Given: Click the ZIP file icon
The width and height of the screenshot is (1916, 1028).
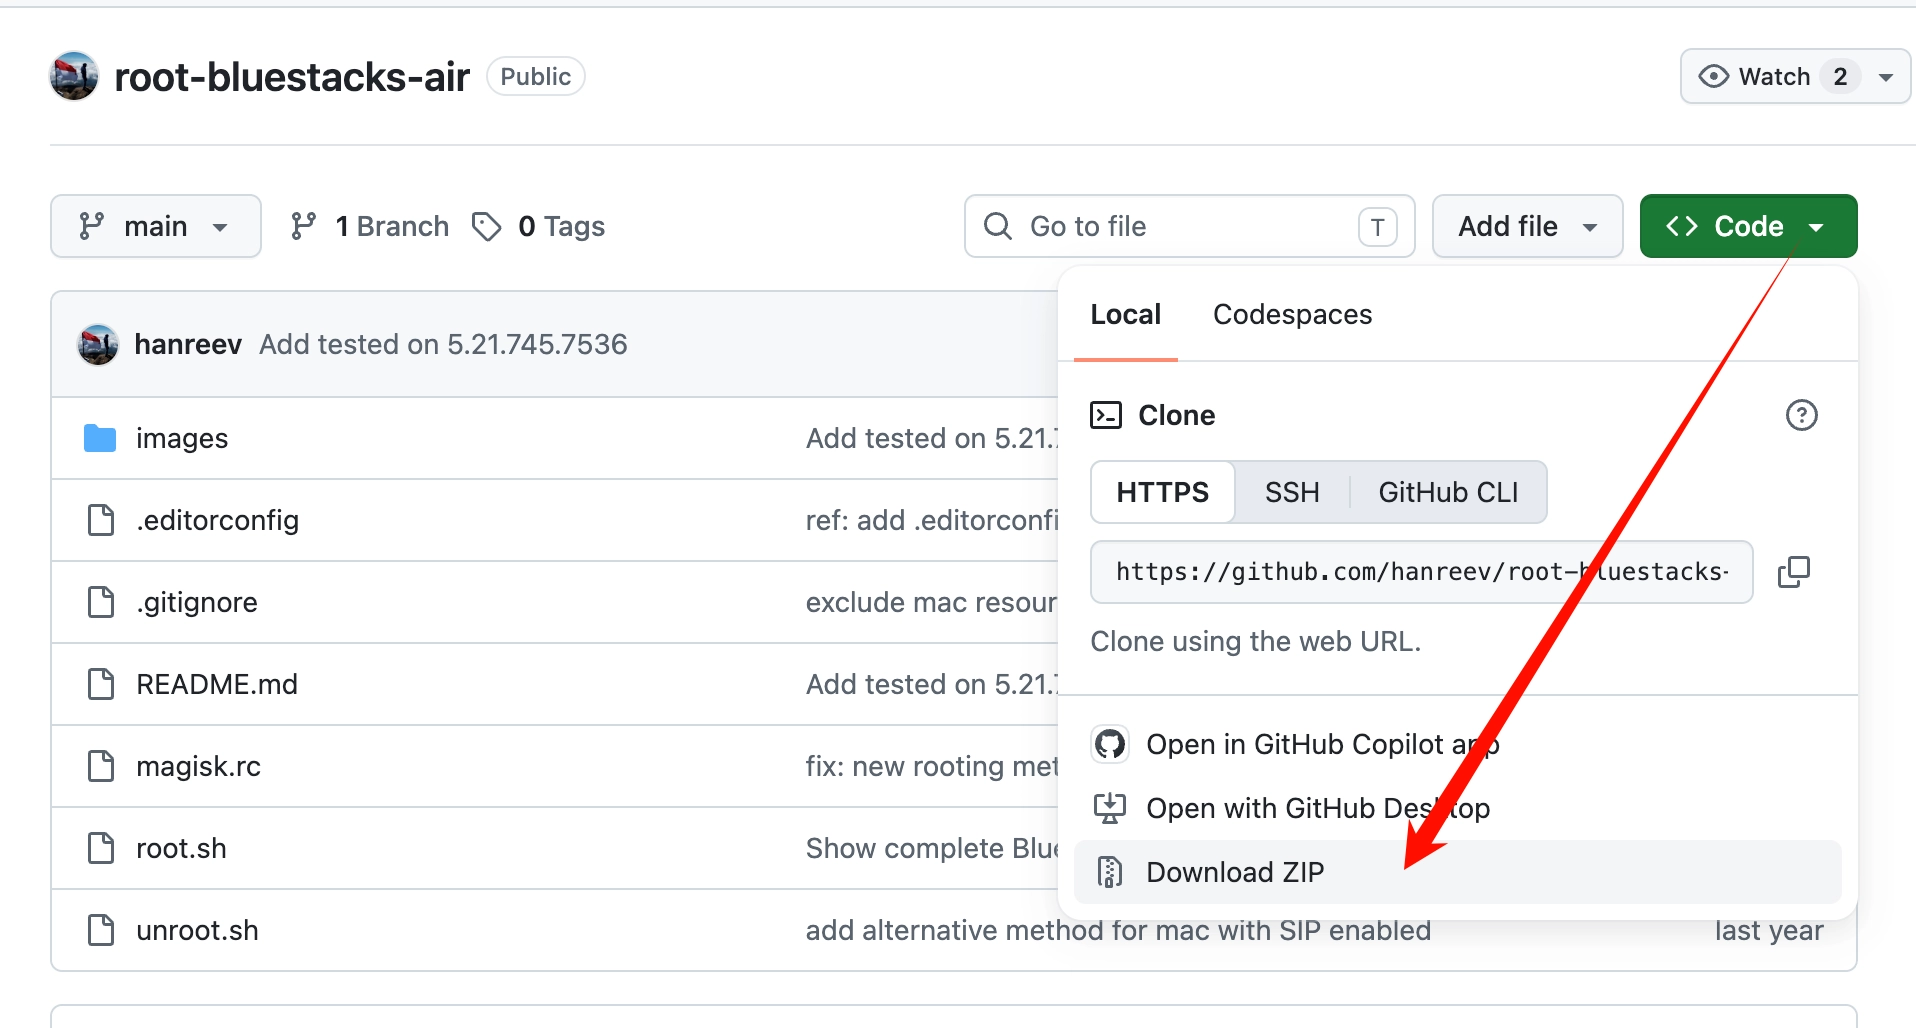Looking at the screenshot, I should click(1110, 872).
